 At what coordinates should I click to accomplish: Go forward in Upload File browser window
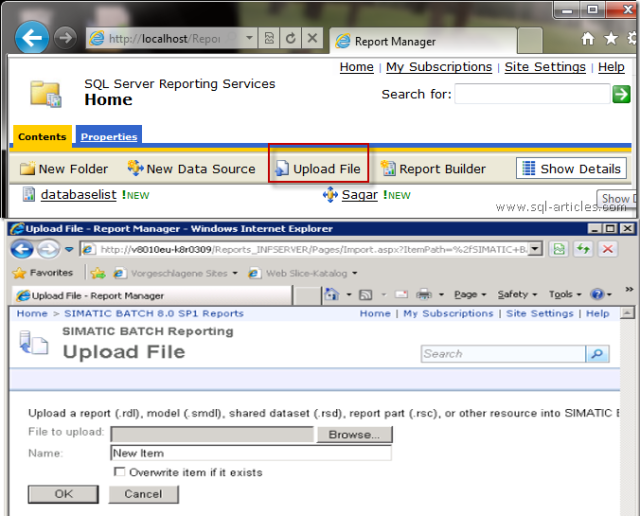(x=48, y=249)
